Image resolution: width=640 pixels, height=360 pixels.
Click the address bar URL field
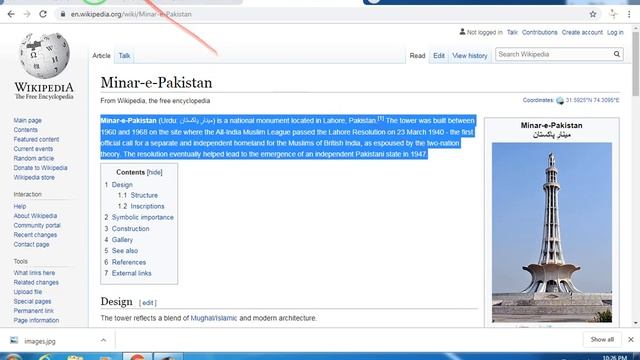(x=322, y=14)
